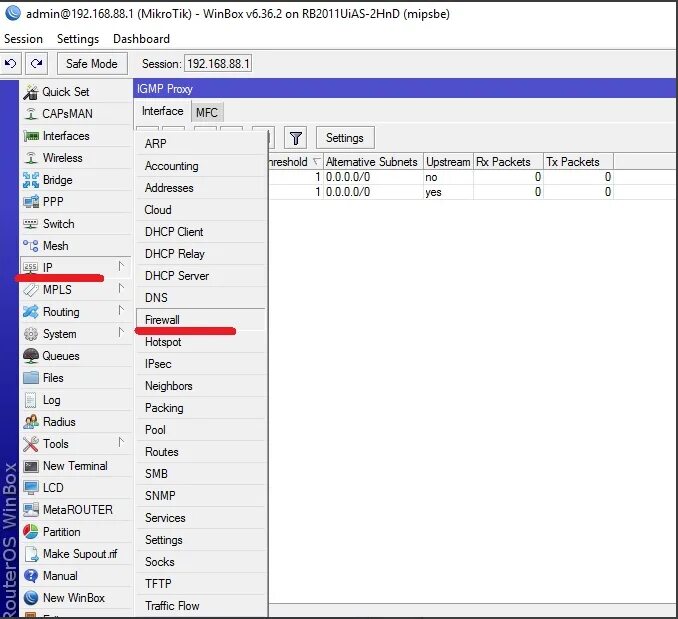Select TFTP from IP submenu
This screenshot has width=678, height=619.
(x=201, y=584)
